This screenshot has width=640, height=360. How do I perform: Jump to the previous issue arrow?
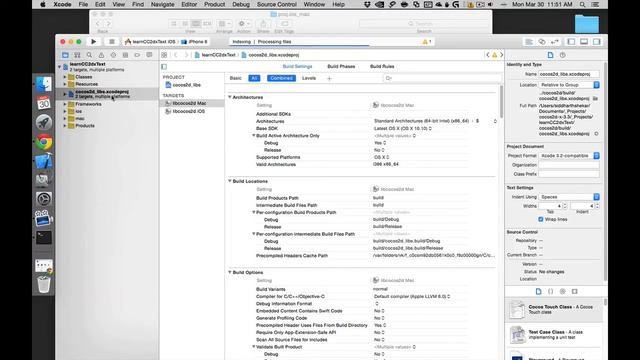pyautogui.click(x=488, y=55)
